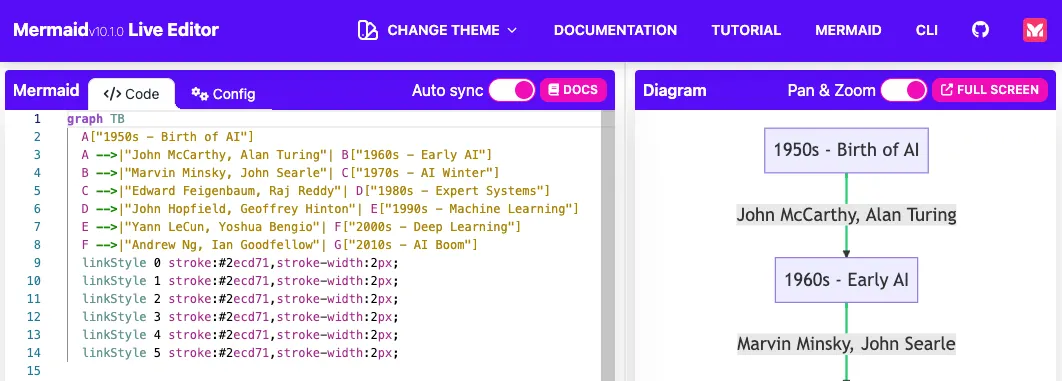This screenshot has height=381, width=1062.
Task: Click code line defining A 1950s node
Action: [167, 137]
